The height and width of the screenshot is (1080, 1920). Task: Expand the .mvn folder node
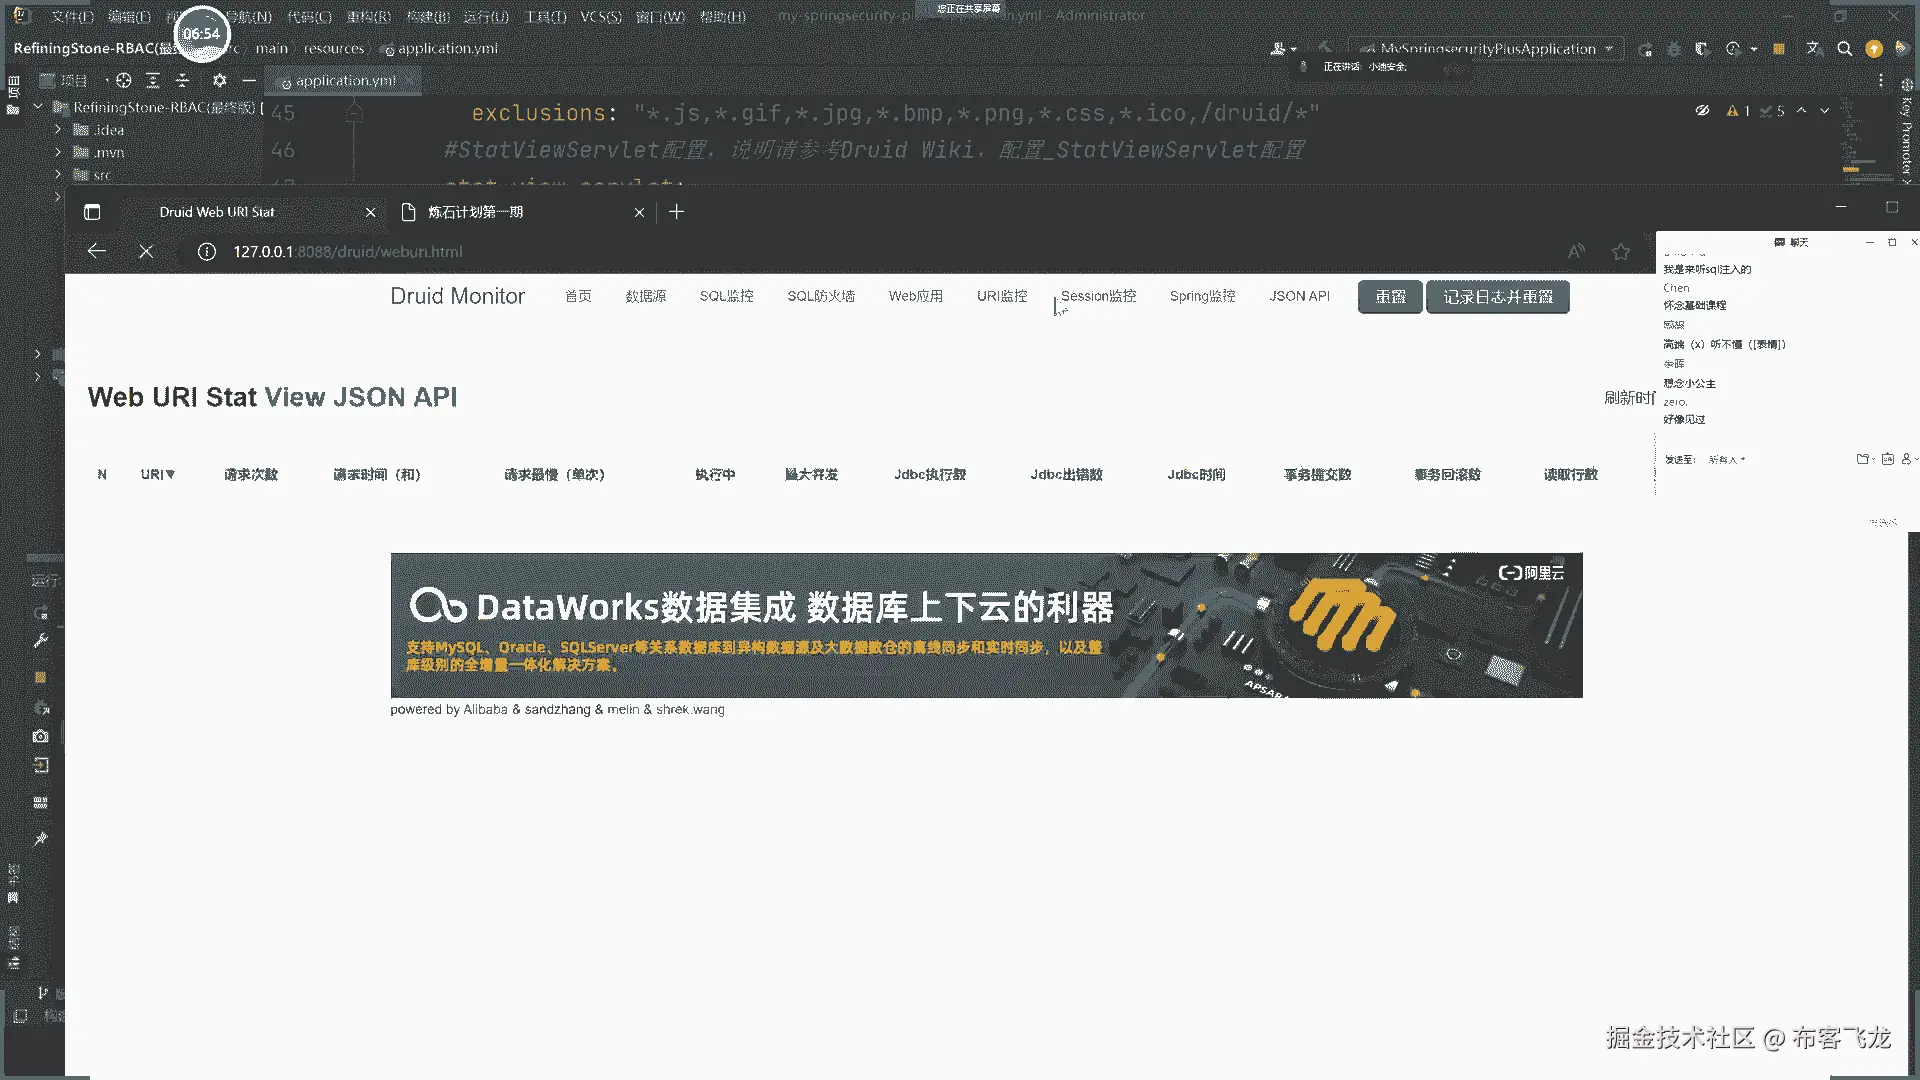(58, 153)
